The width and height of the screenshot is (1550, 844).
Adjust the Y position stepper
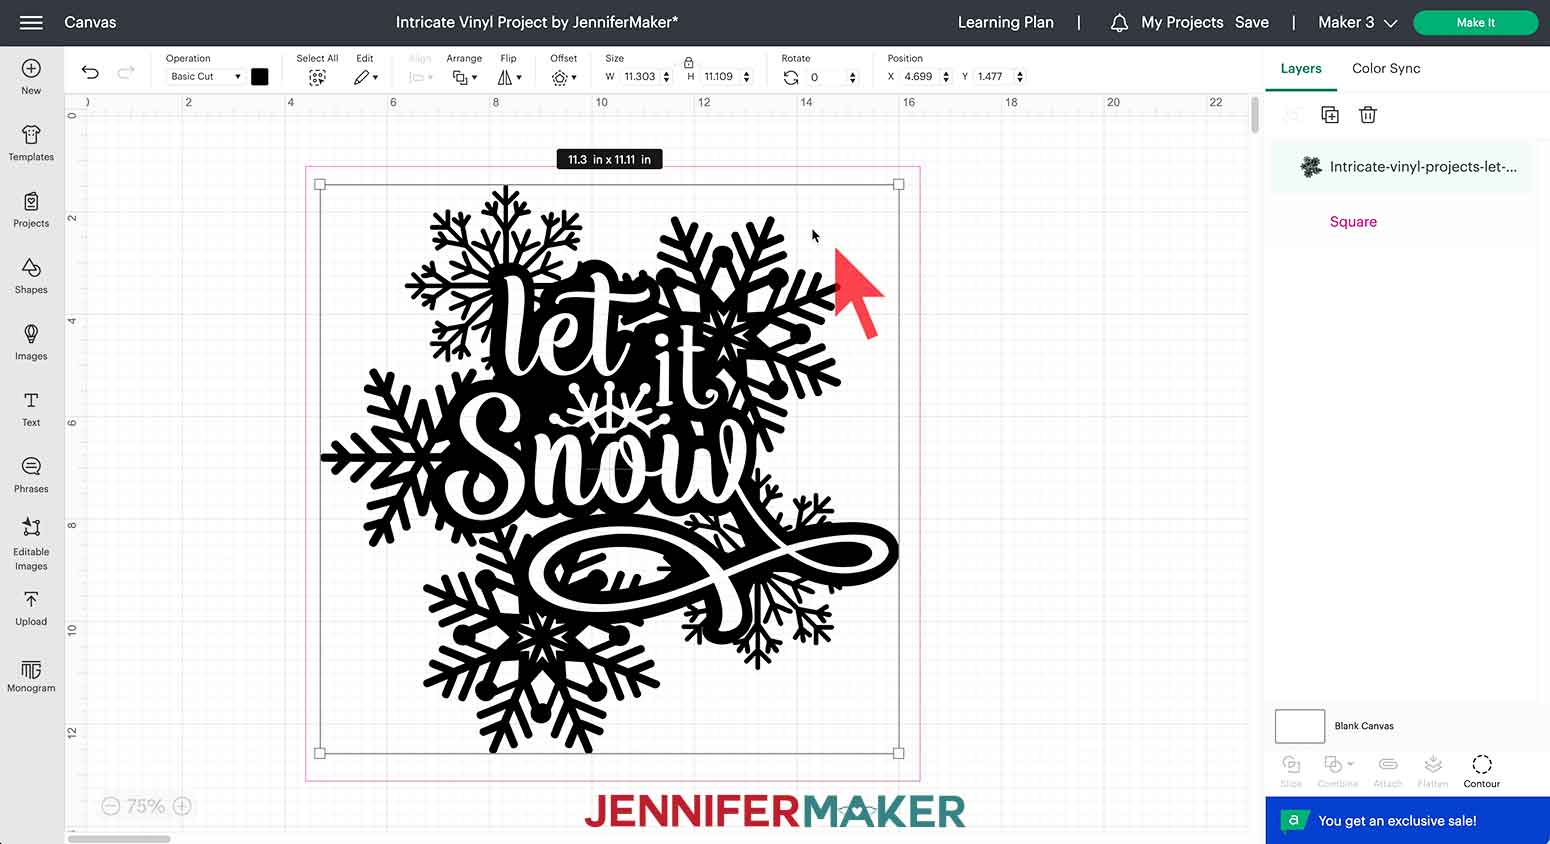point(1019,76)
